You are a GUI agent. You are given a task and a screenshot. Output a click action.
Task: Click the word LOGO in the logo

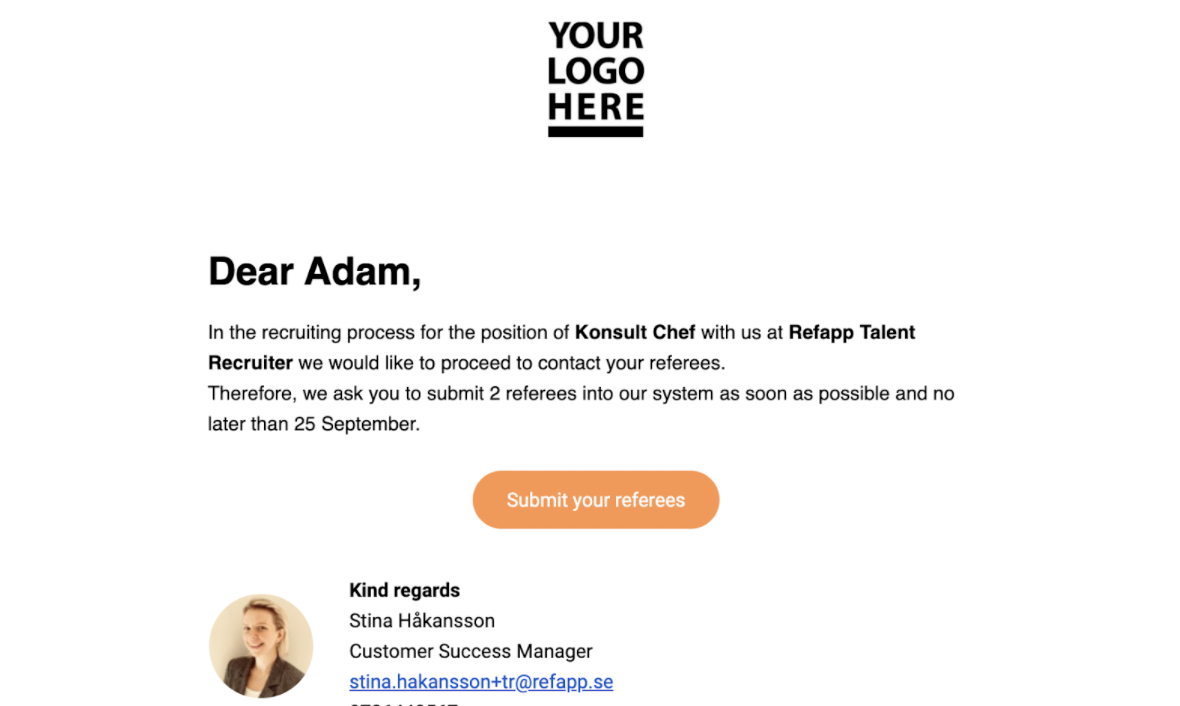595,72
